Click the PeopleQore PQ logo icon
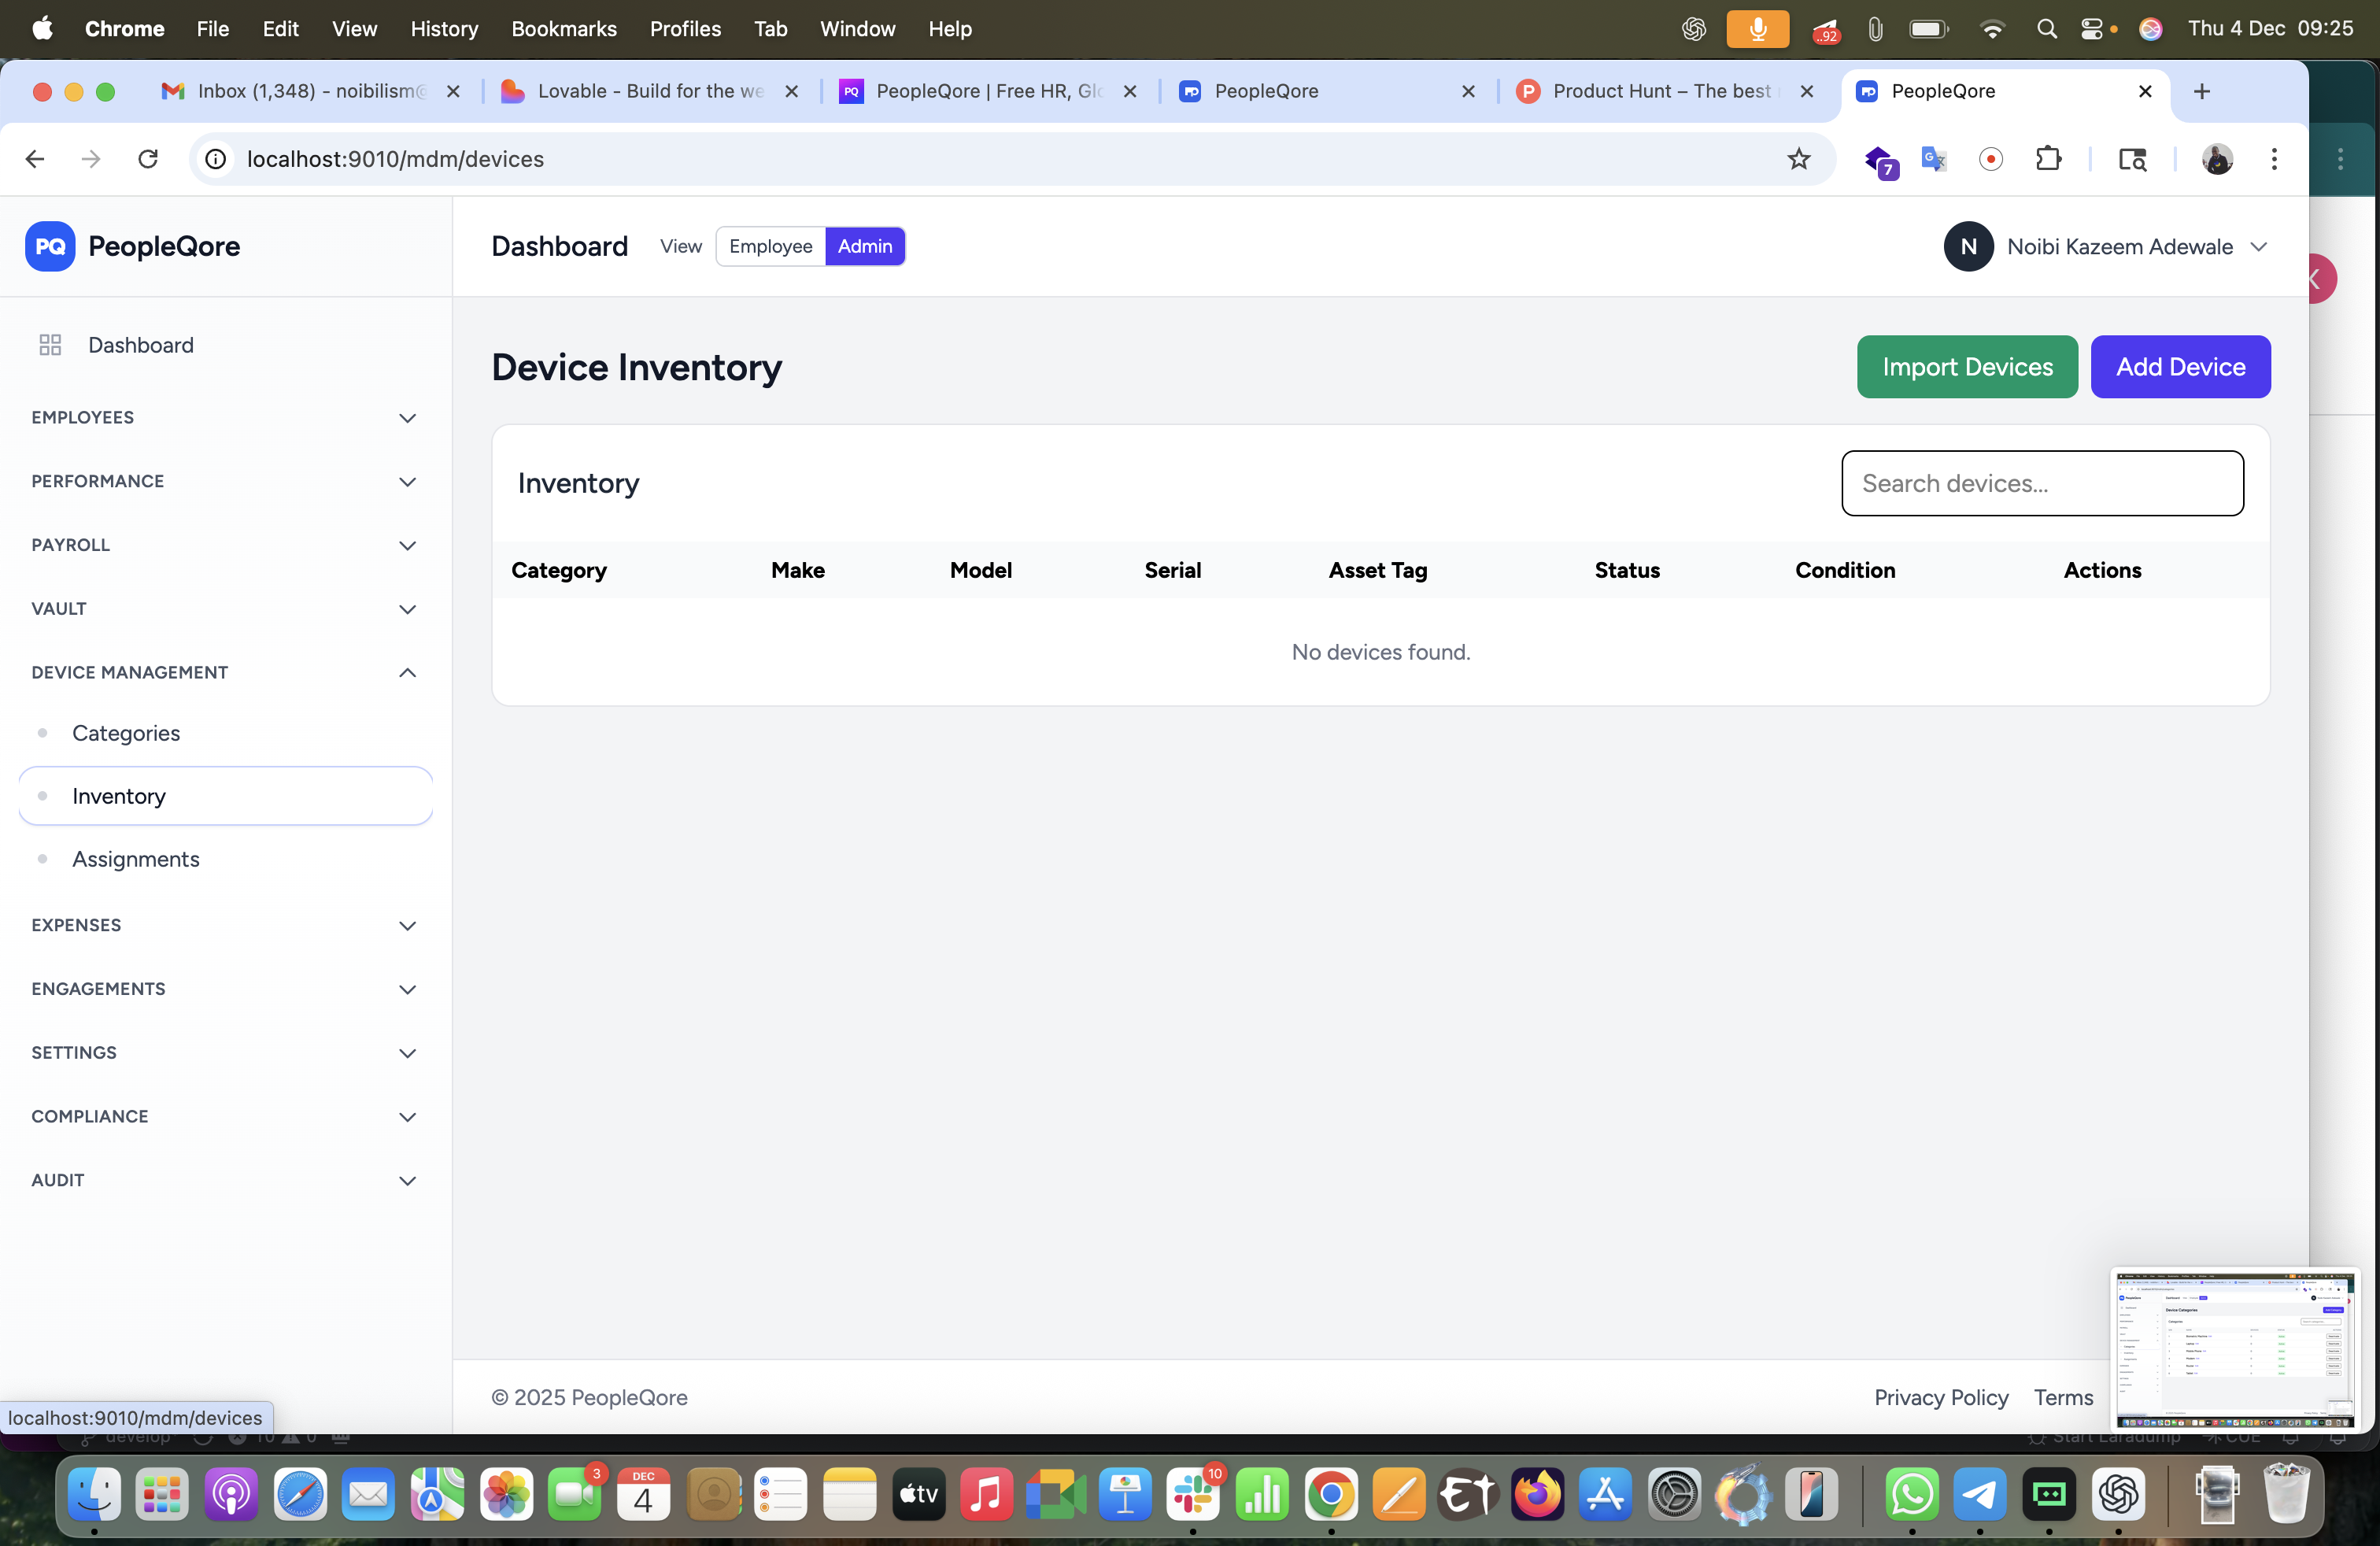 click(x=50, y=246)
